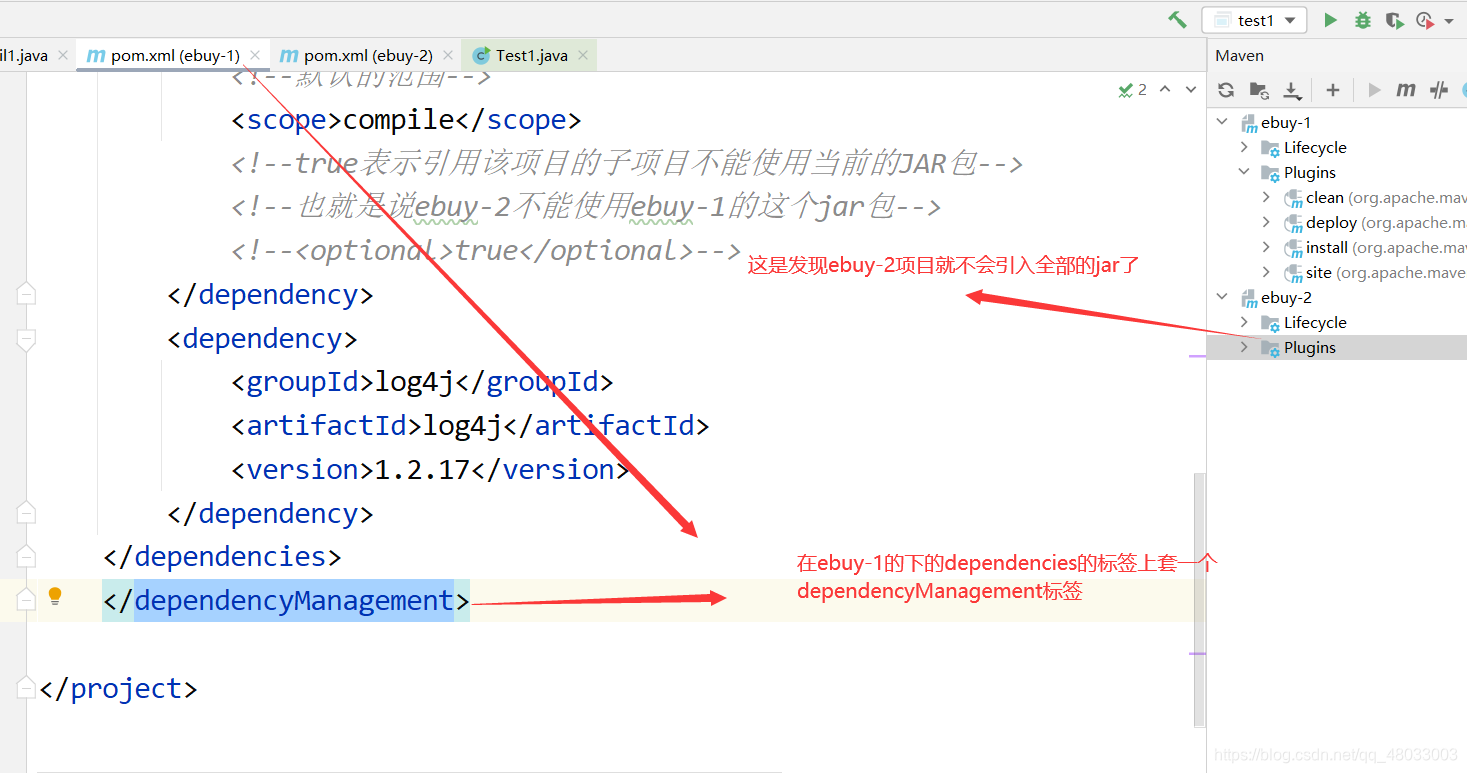Select the install plugin entry

(1375, 248)
